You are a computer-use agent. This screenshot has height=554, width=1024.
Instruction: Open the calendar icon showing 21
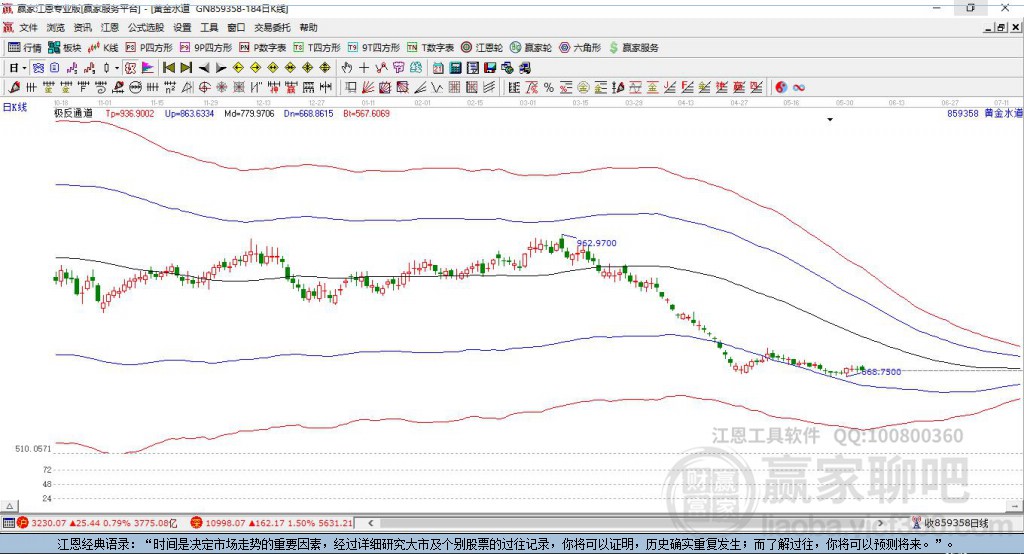(438, 68)
